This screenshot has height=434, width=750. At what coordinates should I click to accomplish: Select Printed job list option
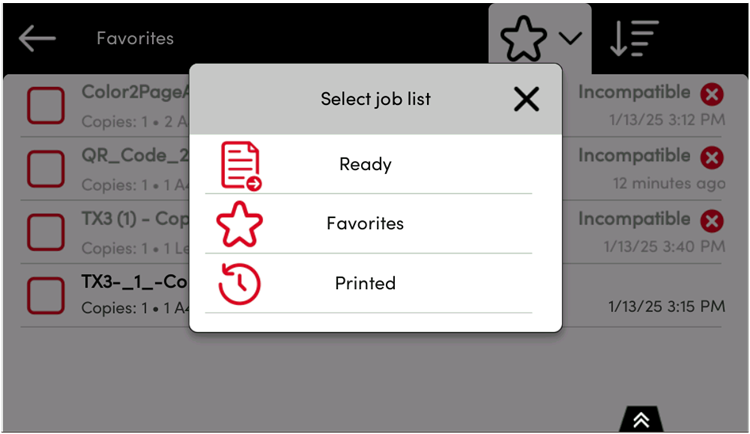365,283
